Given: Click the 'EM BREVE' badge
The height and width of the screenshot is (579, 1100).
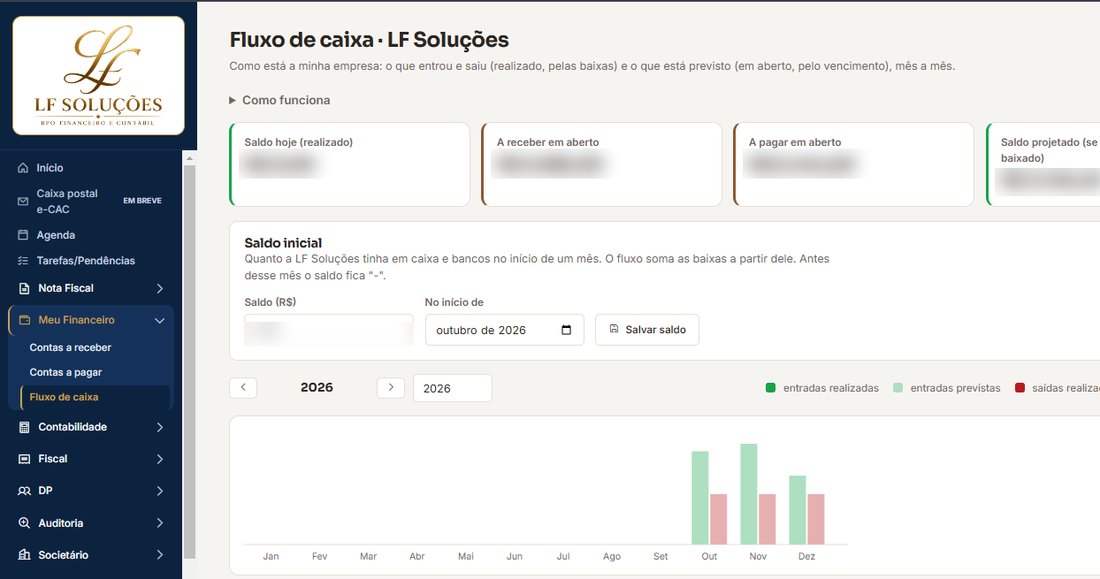Looking at the screenshot, I should (142, 201).
